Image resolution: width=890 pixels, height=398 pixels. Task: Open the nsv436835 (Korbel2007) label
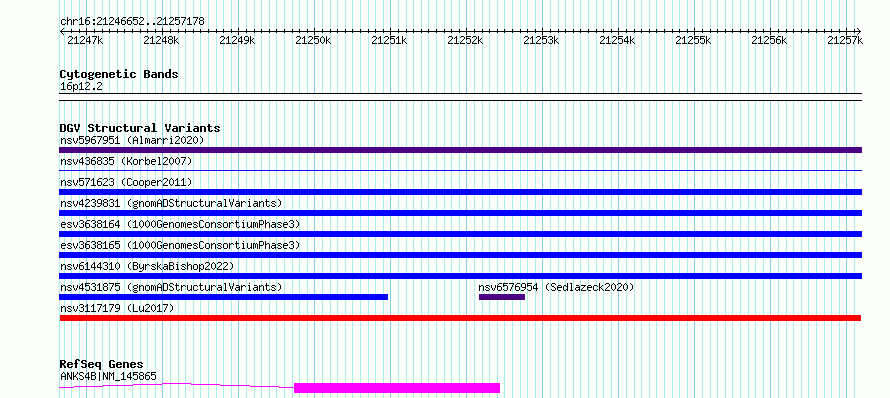126,161
